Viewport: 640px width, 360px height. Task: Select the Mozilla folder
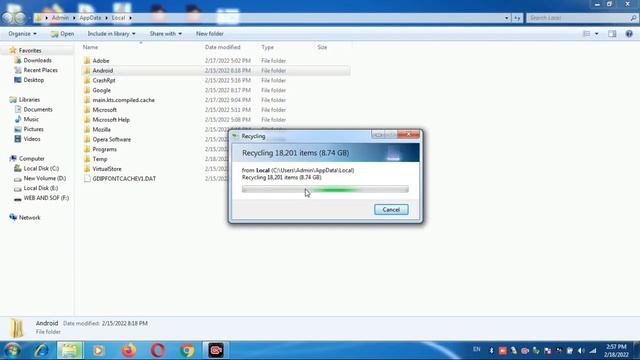tap(101, 129)
